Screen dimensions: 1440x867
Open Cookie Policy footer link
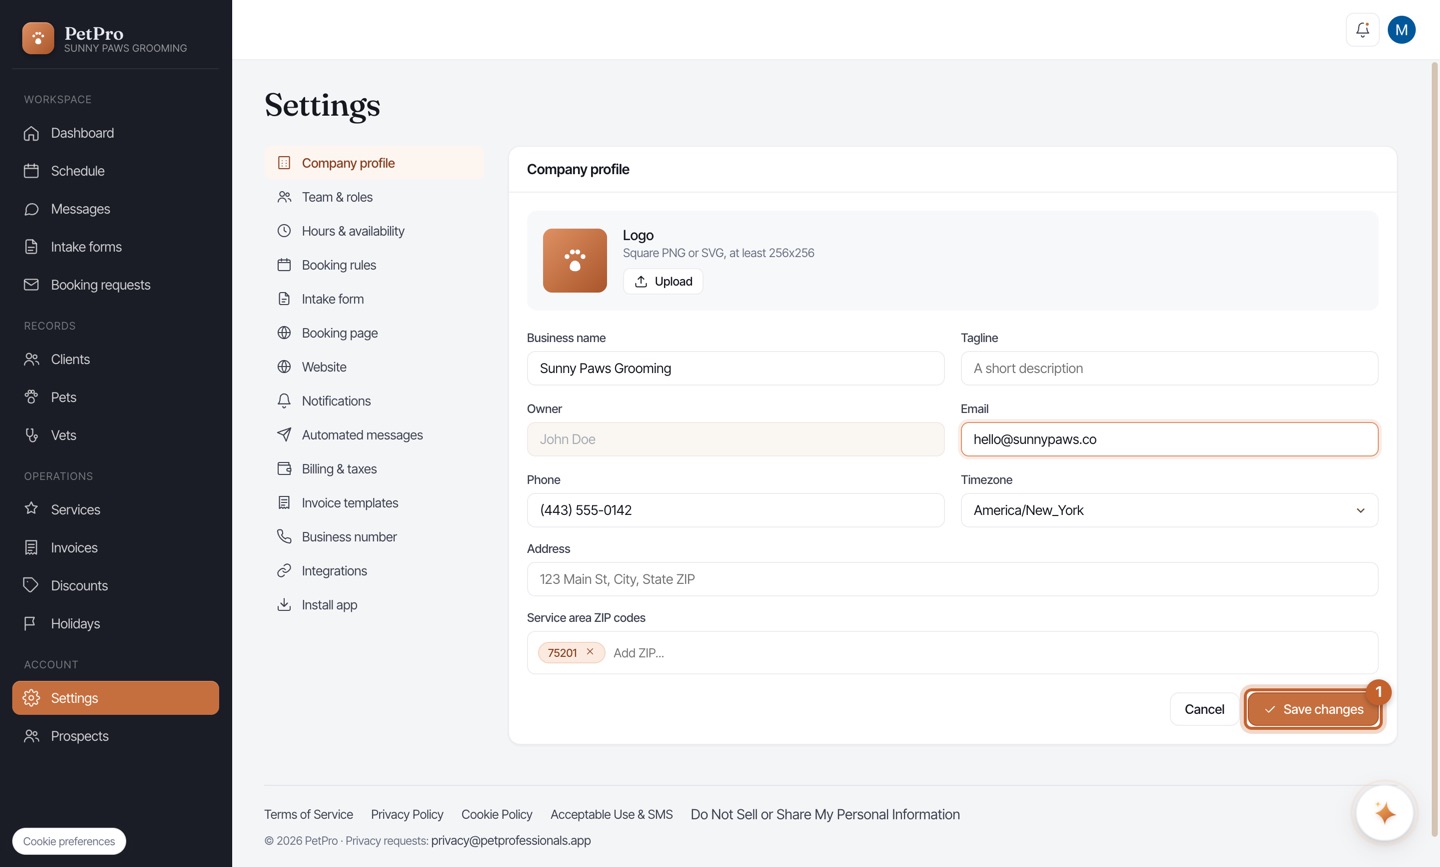pos(497,814)
